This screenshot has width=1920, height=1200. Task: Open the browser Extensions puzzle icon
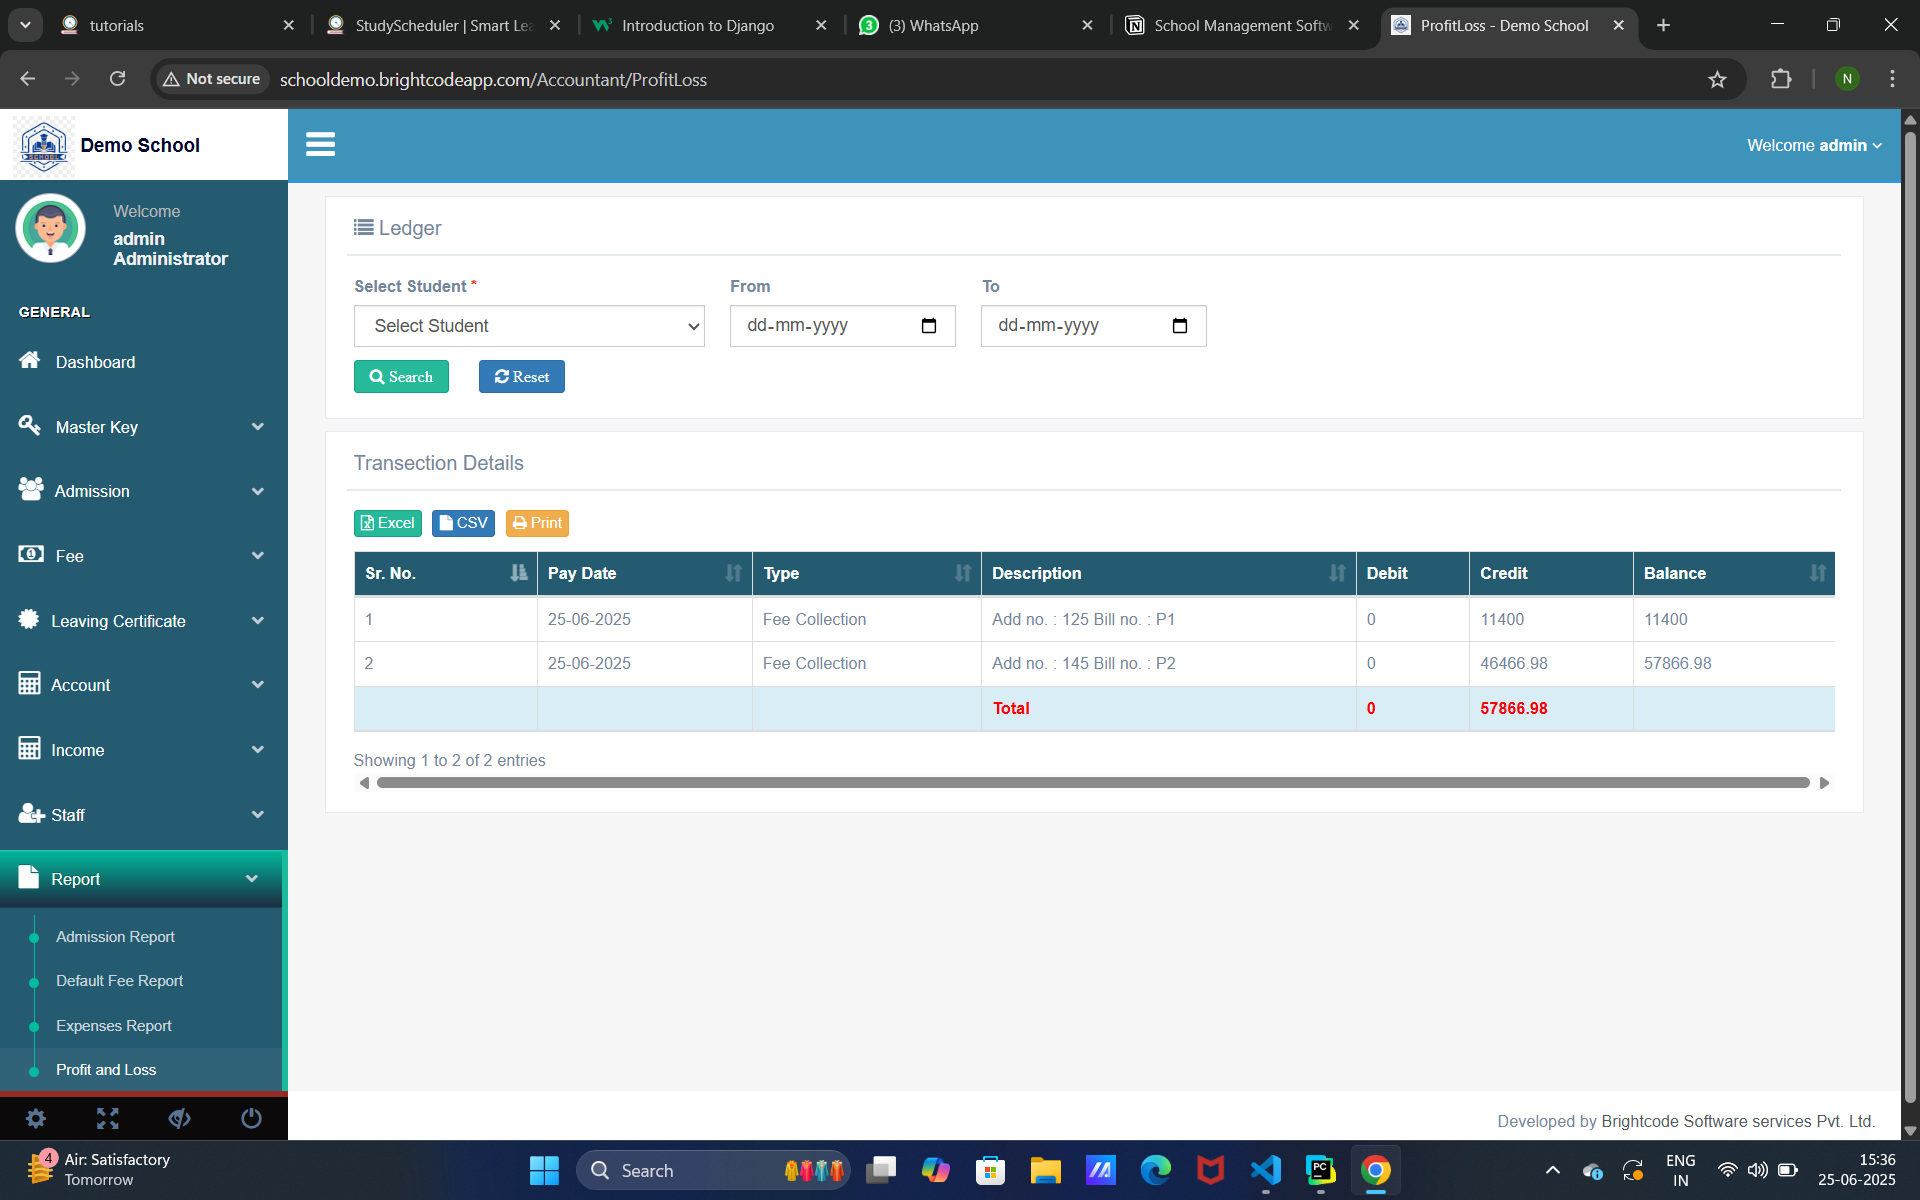(1781, 79)
